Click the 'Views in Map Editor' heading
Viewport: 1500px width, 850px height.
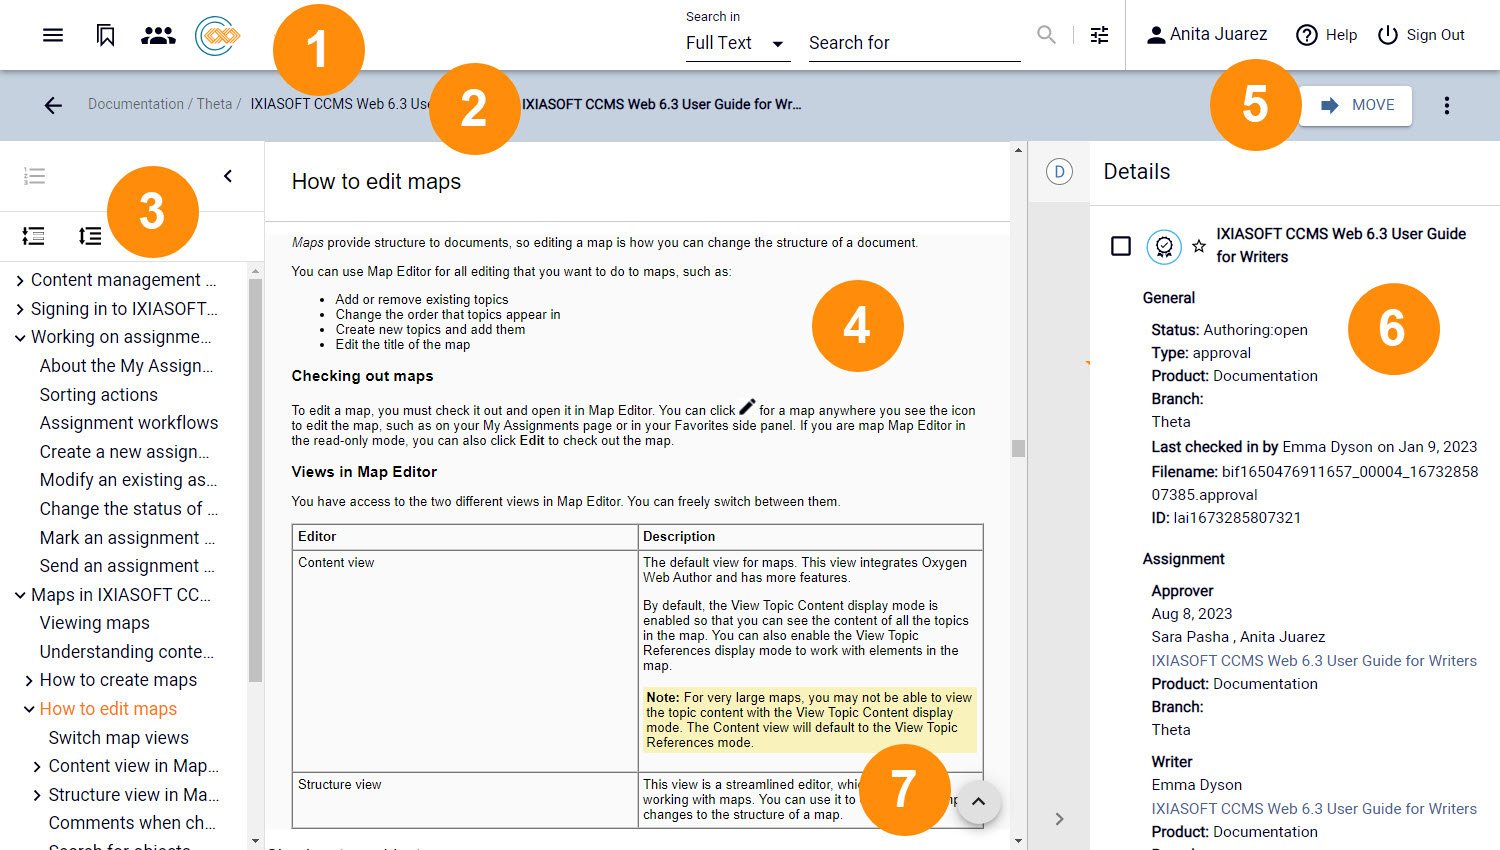[x=364, y=472]
